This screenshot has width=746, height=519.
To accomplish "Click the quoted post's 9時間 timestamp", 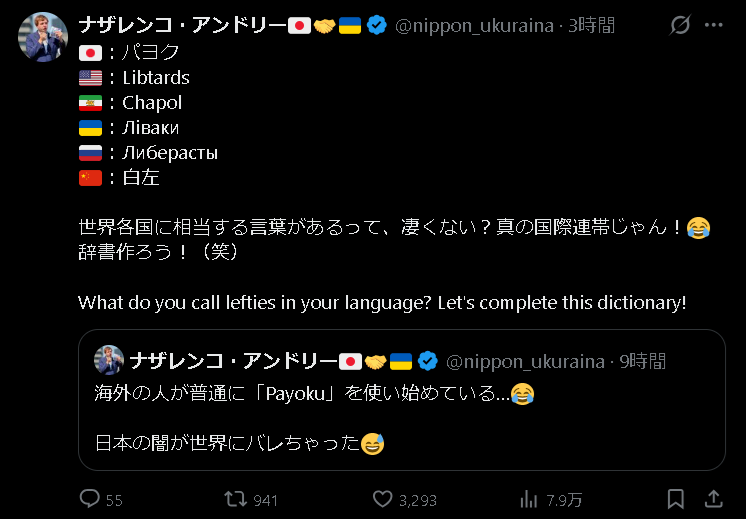I will (x=641, y=361).
